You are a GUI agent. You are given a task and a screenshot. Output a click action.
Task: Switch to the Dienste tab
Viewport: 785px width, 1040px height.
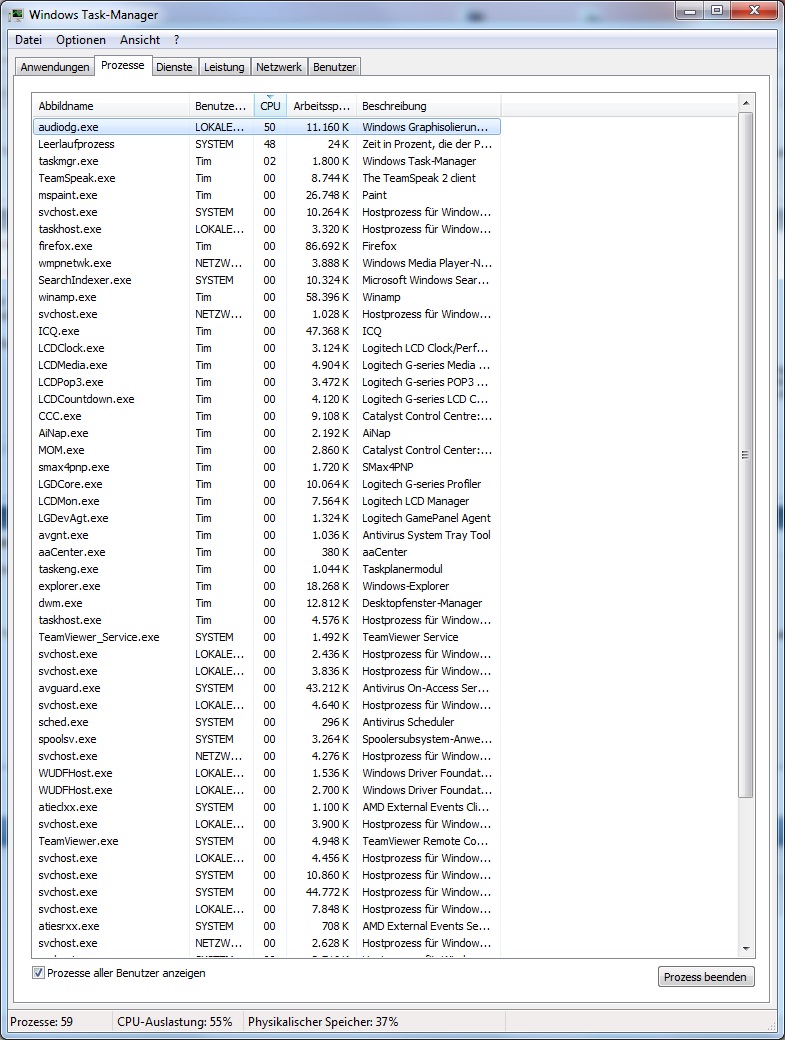(174, 67)
